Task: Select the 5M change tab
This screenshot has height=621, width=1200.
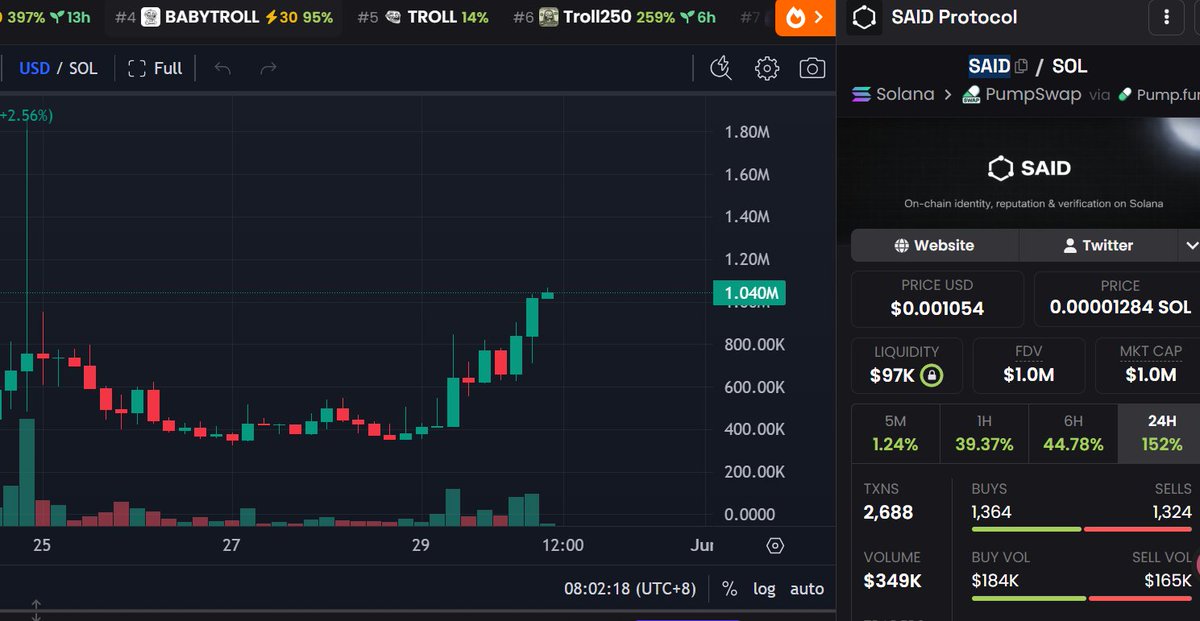Action: pyautogui.click(x=895, y=434)
